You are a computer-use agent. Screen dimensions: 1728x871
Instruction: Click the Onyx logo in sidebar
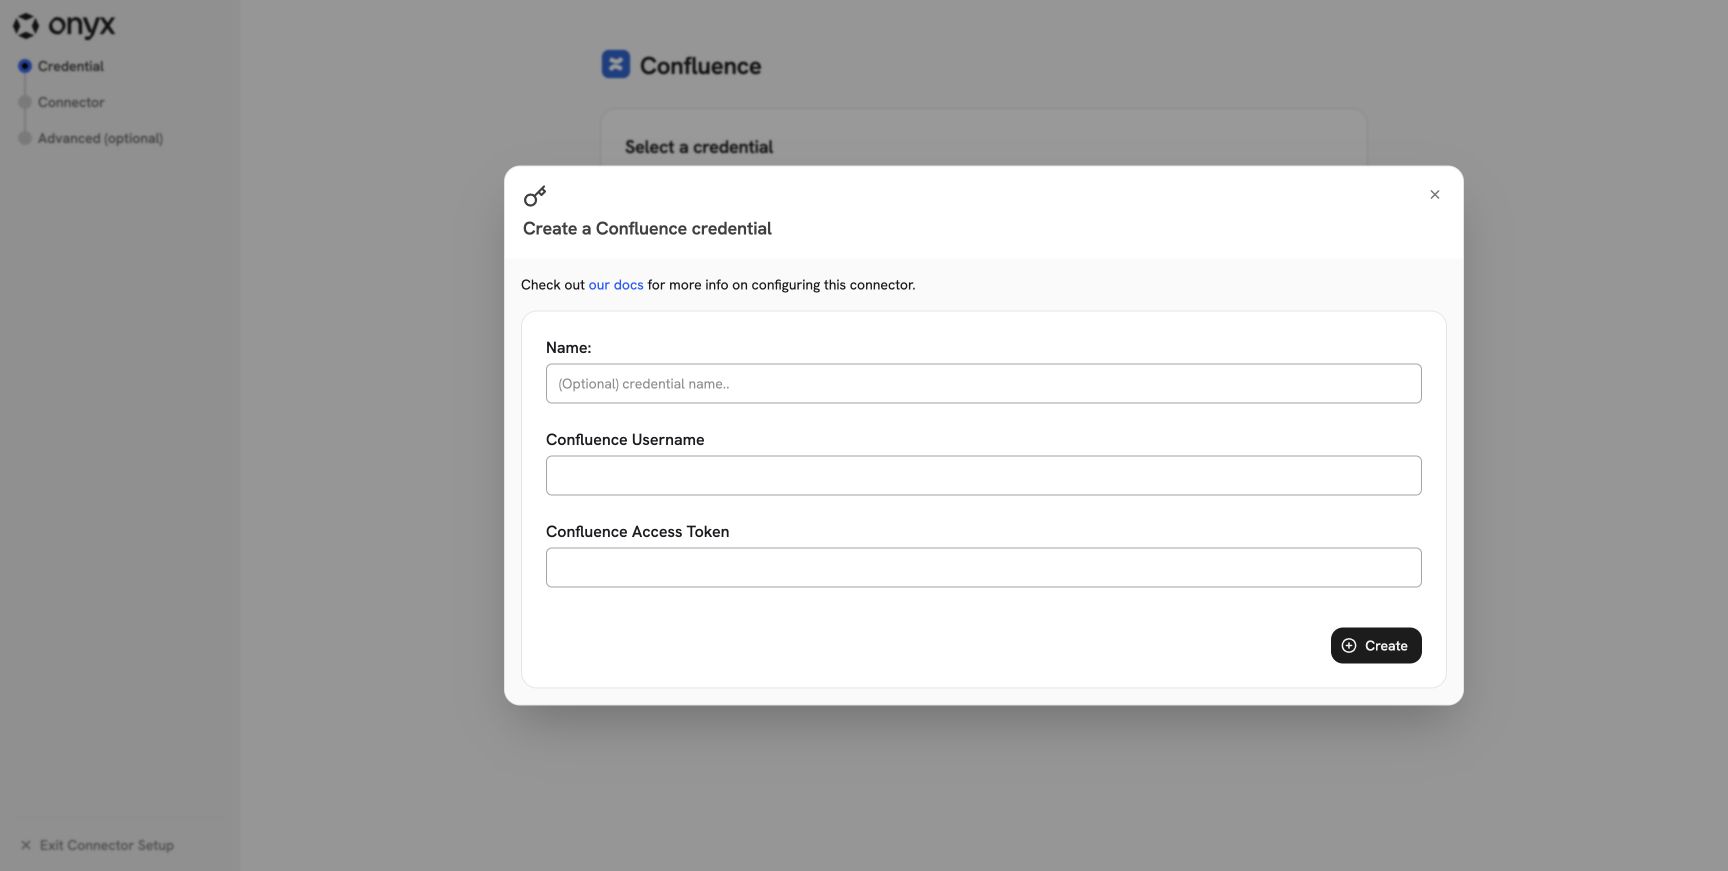(x=64, y=25)
